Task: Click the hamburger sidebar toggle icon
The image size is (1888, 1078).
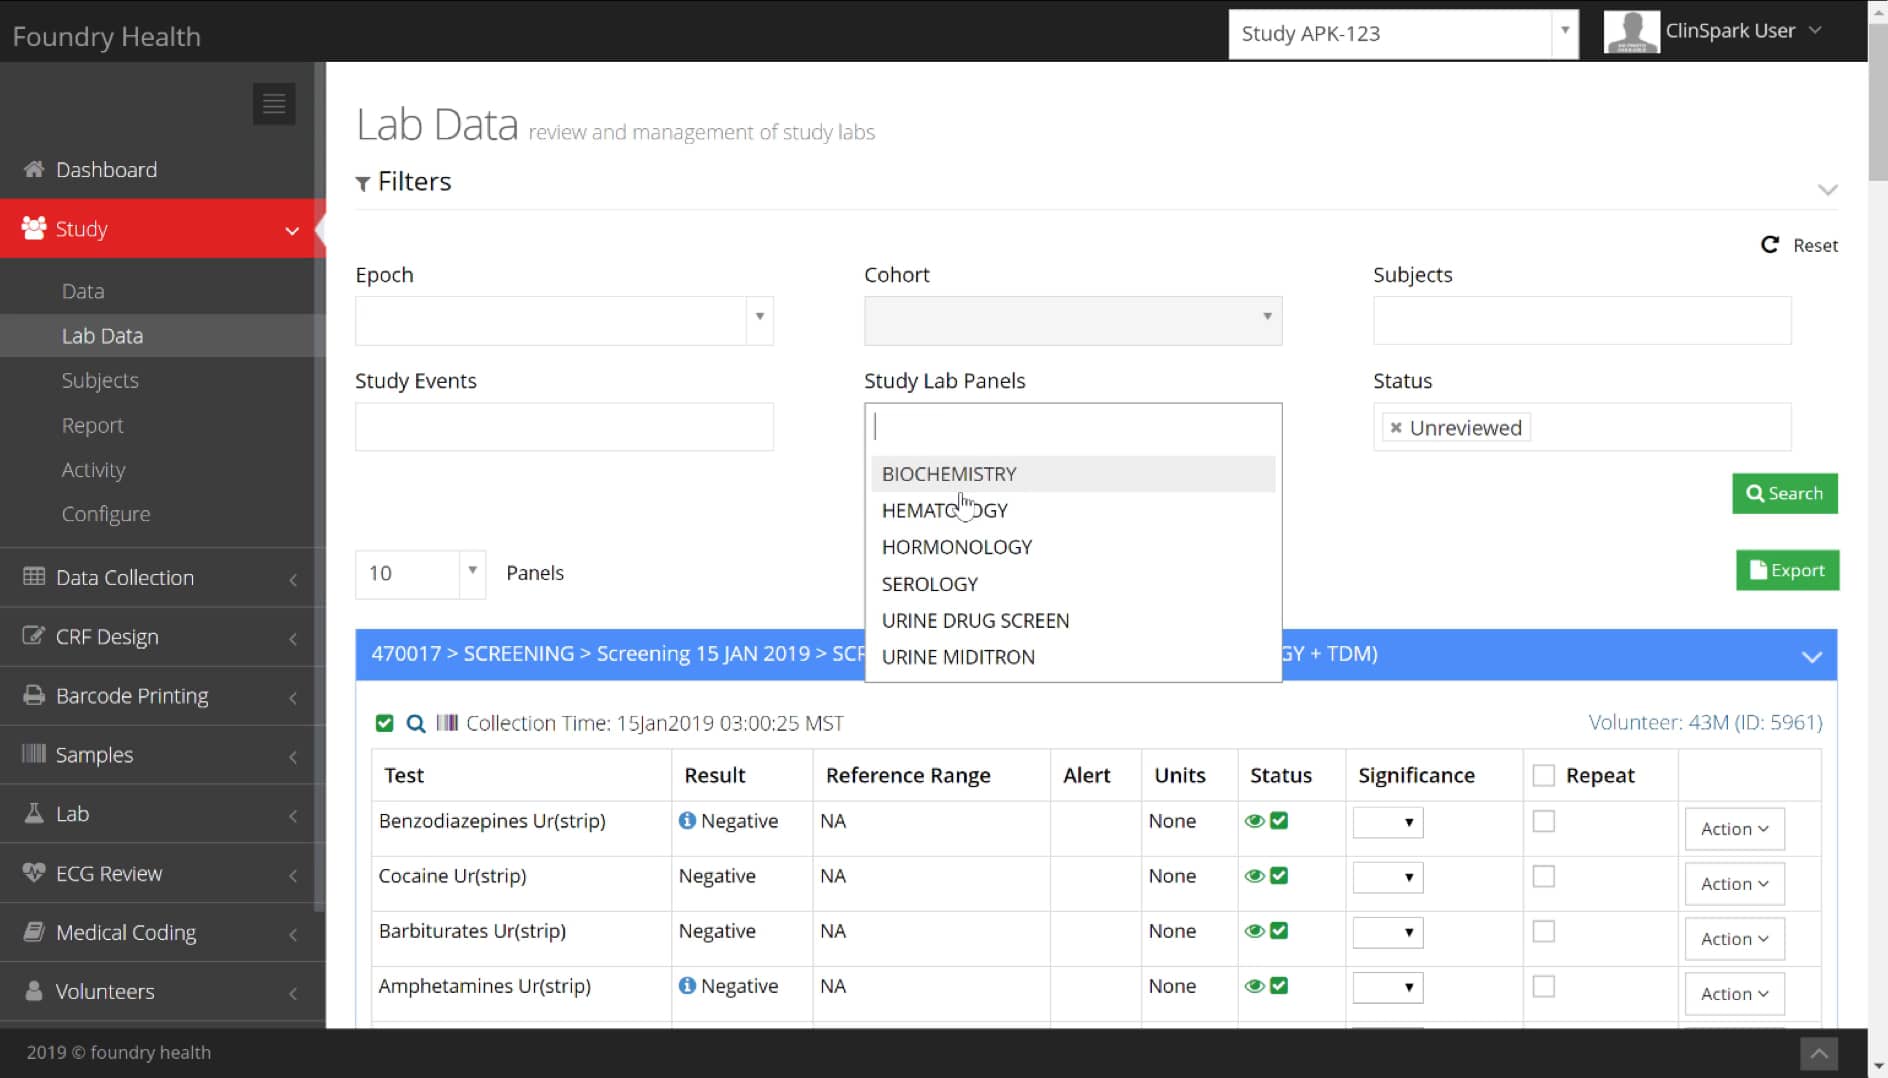Action: click(273, 104)
